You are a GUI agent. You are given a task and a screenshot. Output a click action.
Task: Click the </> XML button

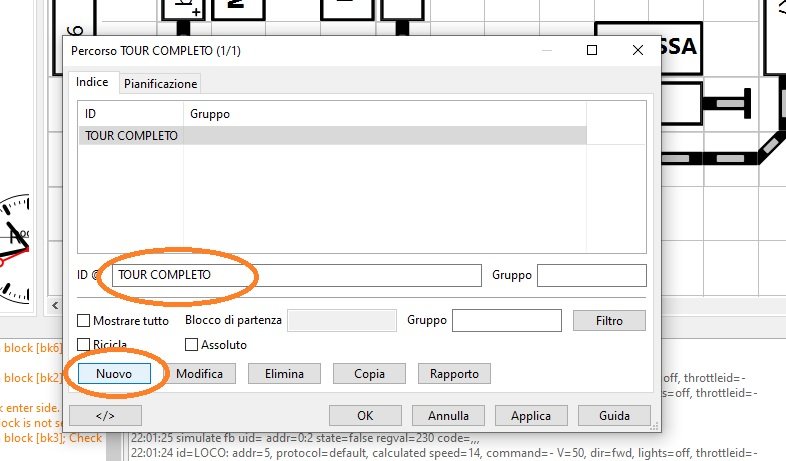[x=105, y=415]
